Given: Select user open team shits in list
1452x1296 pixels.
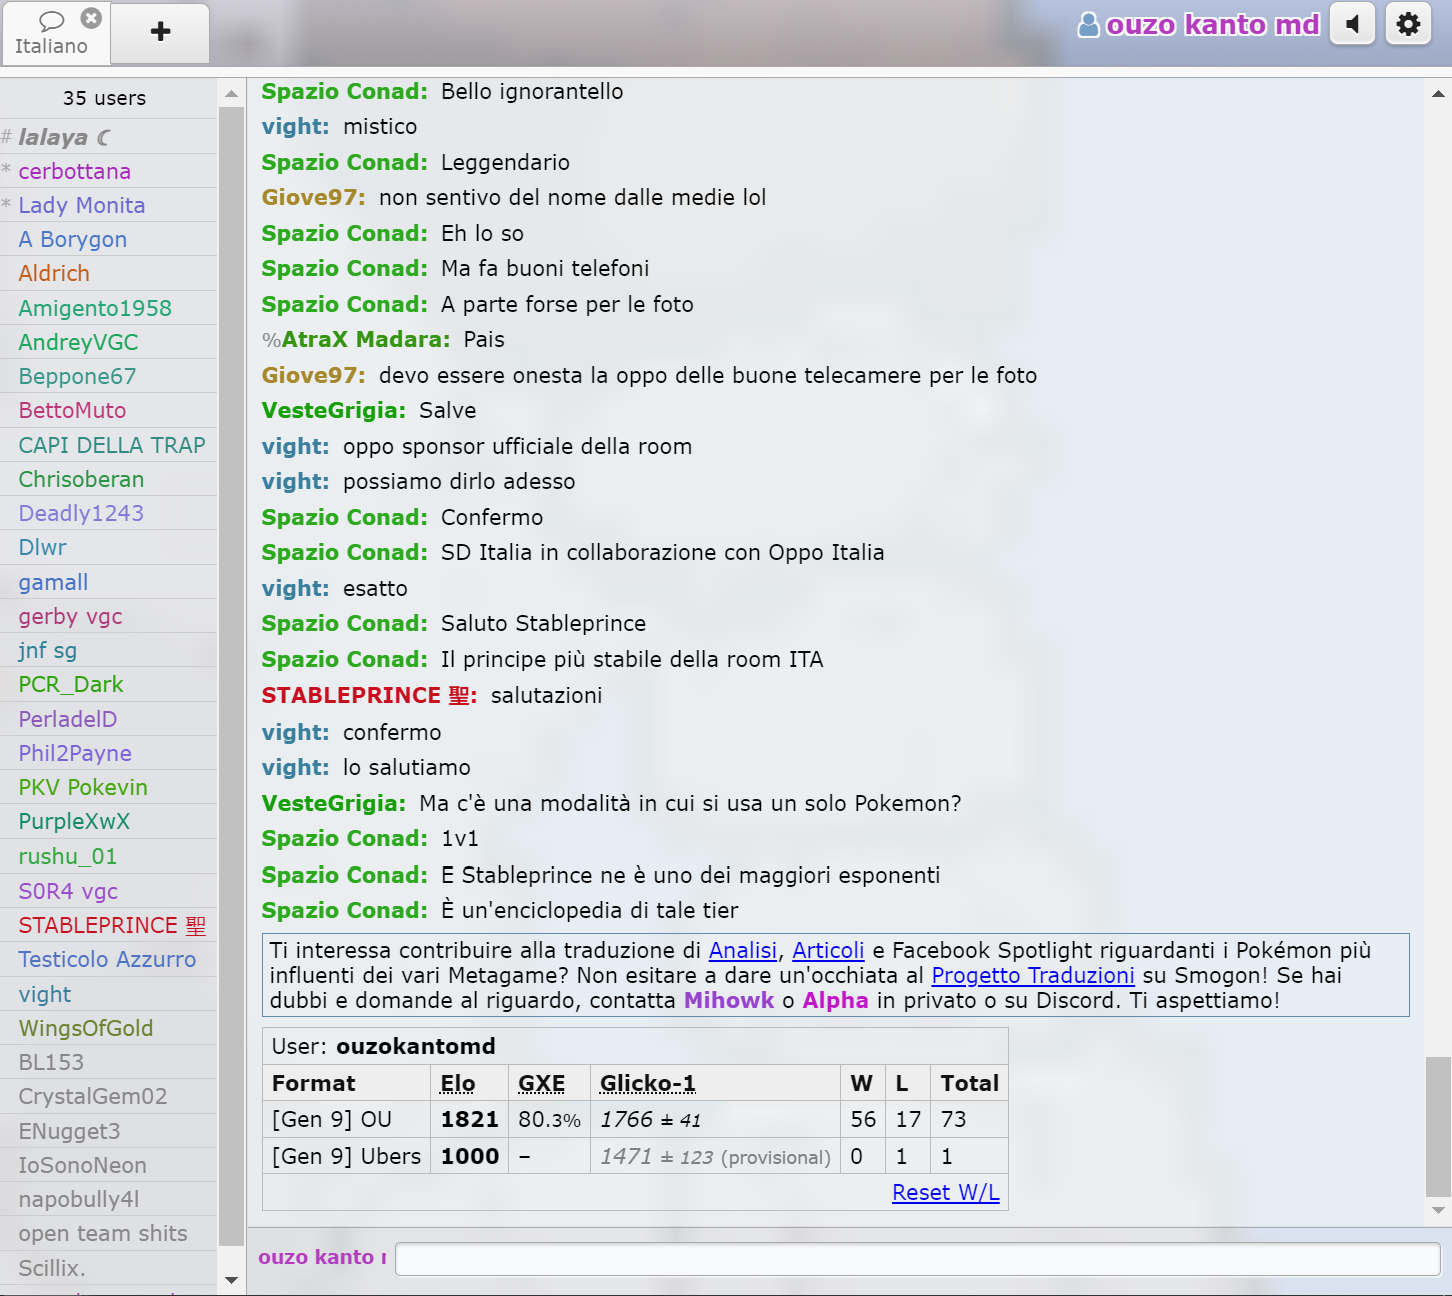Looking at the screenshot, I should point(108,1233).
